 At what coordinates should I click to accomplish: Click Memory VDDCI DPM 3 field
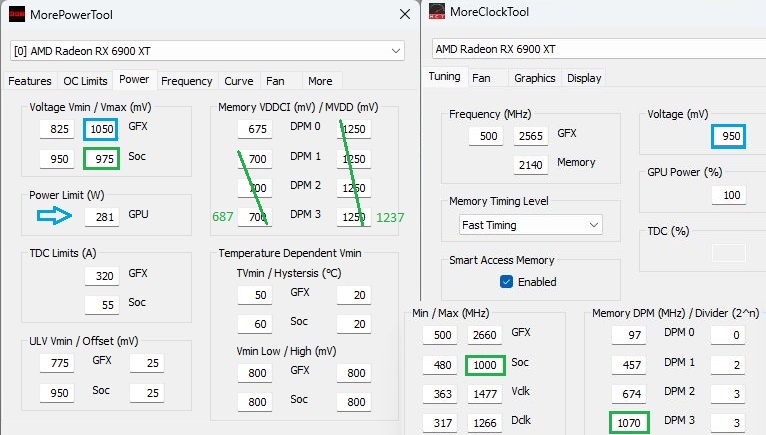tap(255, 217)
